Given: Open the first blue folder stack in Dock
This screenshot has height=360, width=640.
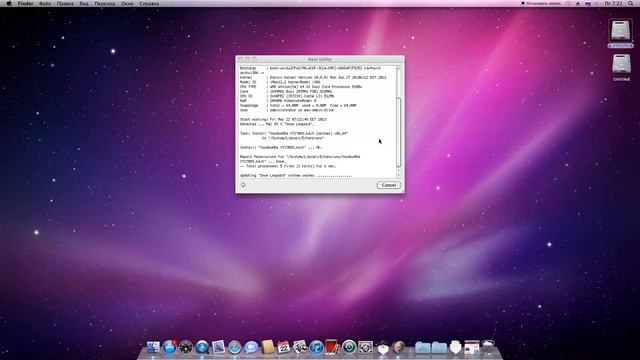Looking at the screenshot, I should [x=422, y=347].
